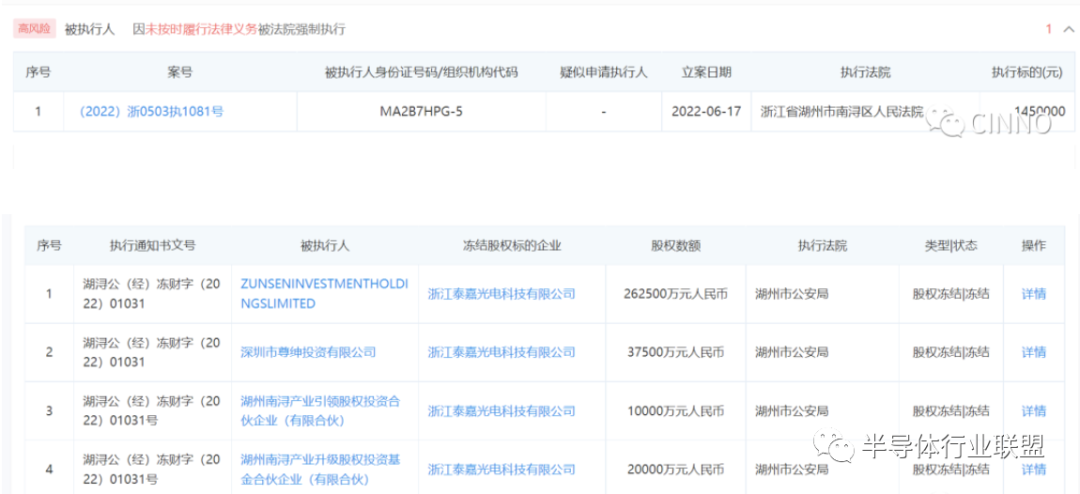The width and height of the screenshot is (1080, 494).
Task: Open case (2022)浙0503执1081号 link
Action: 152,111
